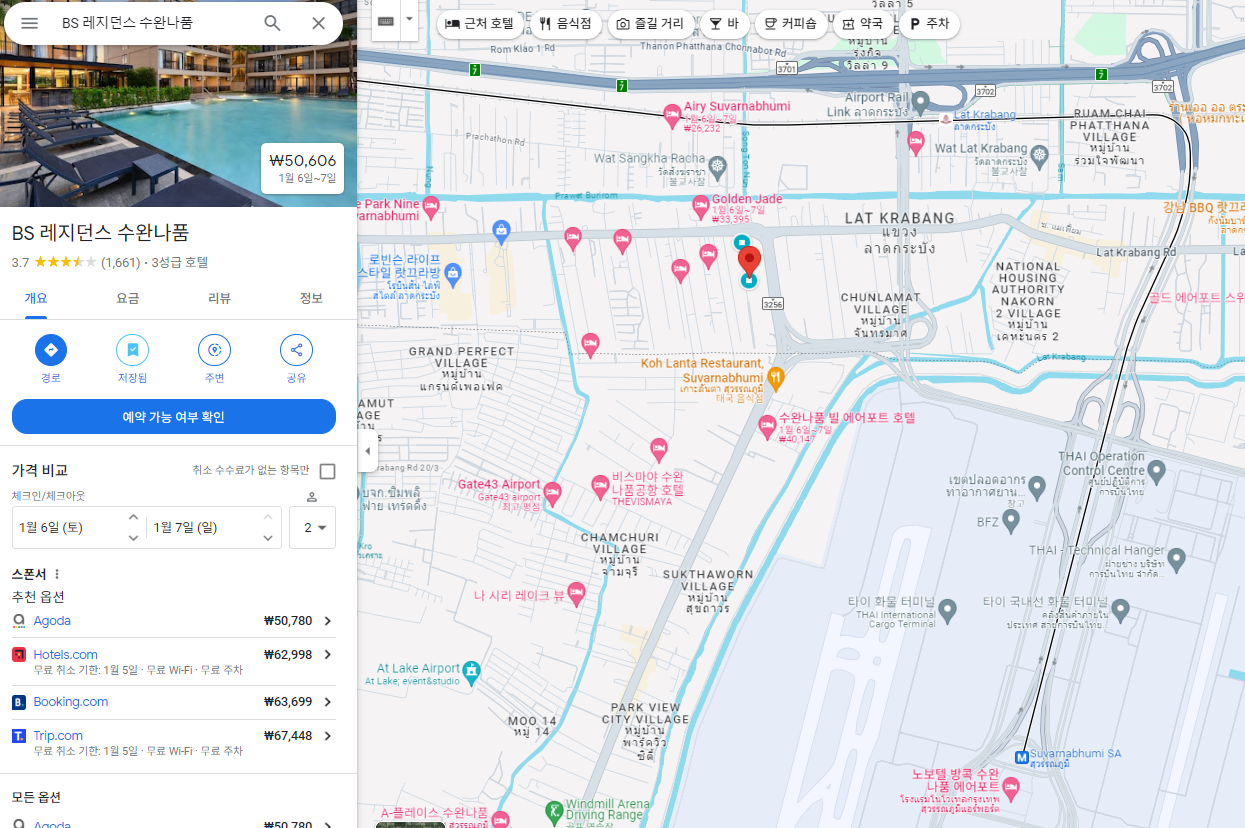Decrease check-out date with down arrow
The image size is (1245, 828).
pyautogui.click(x=267, y=538)
